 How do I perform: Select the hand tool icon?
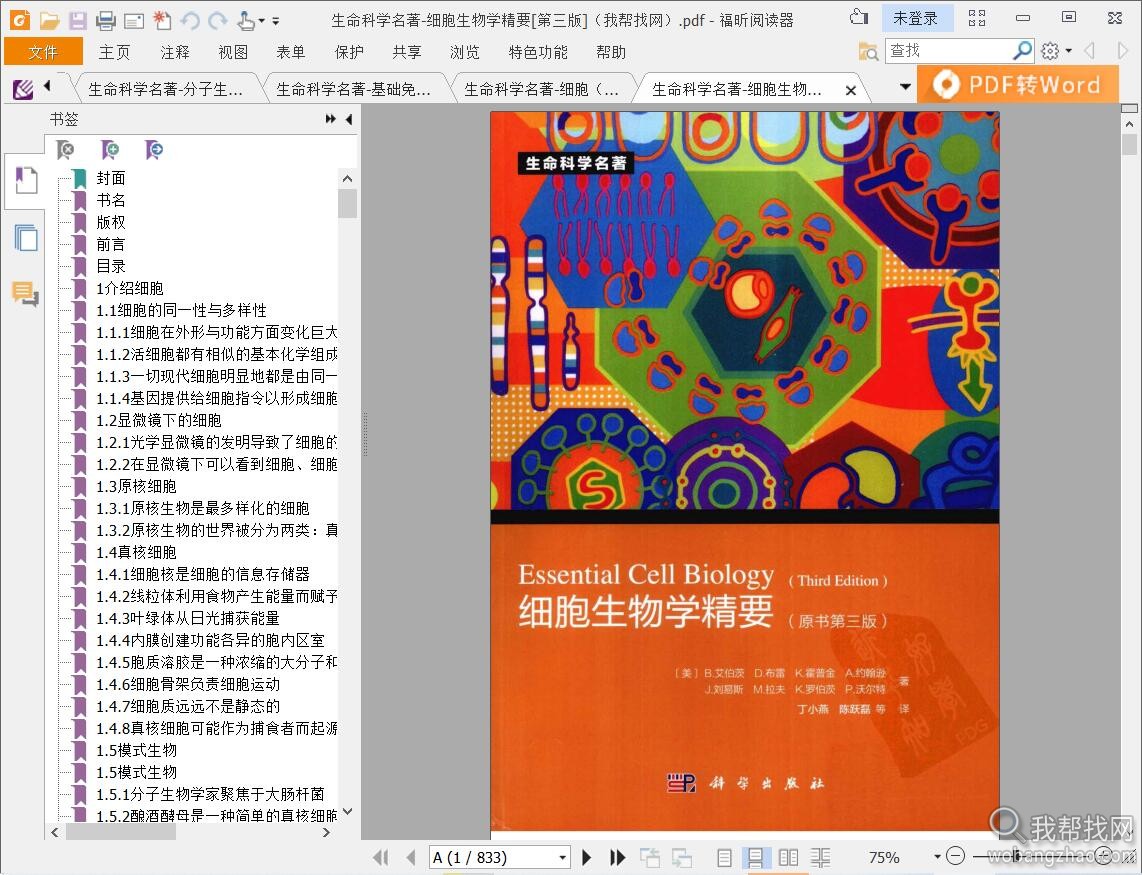tap(246, 20)
